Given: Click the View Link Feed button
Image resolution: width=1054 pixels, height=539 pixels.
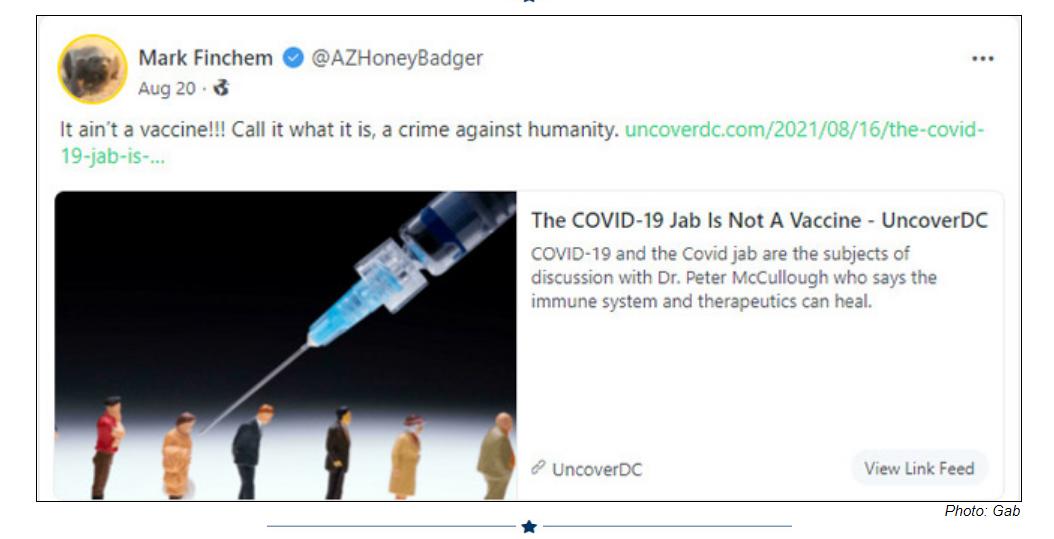Looking at the screenshot, I should pos(919,468).
